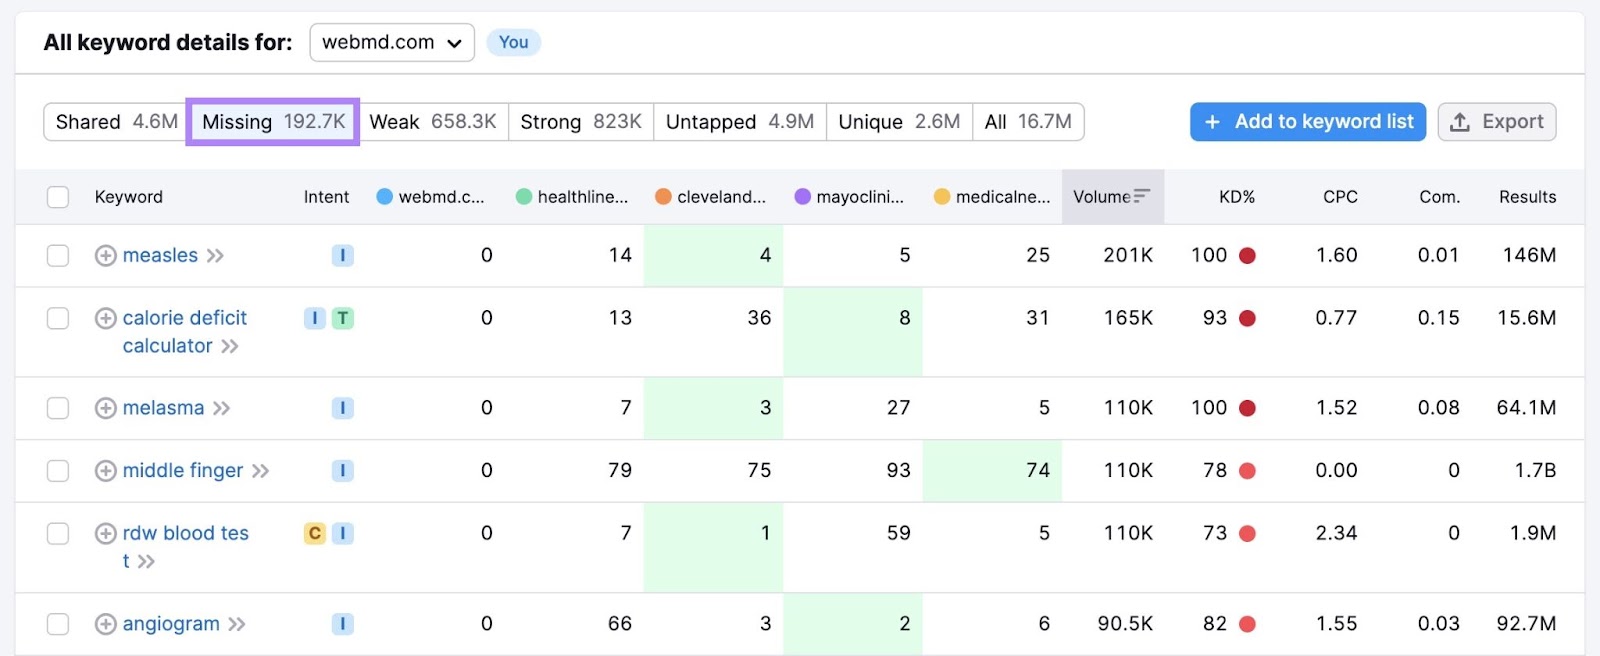Click the Export button
Viewport: 1600px width, 656px height.
coord(1496,122)
